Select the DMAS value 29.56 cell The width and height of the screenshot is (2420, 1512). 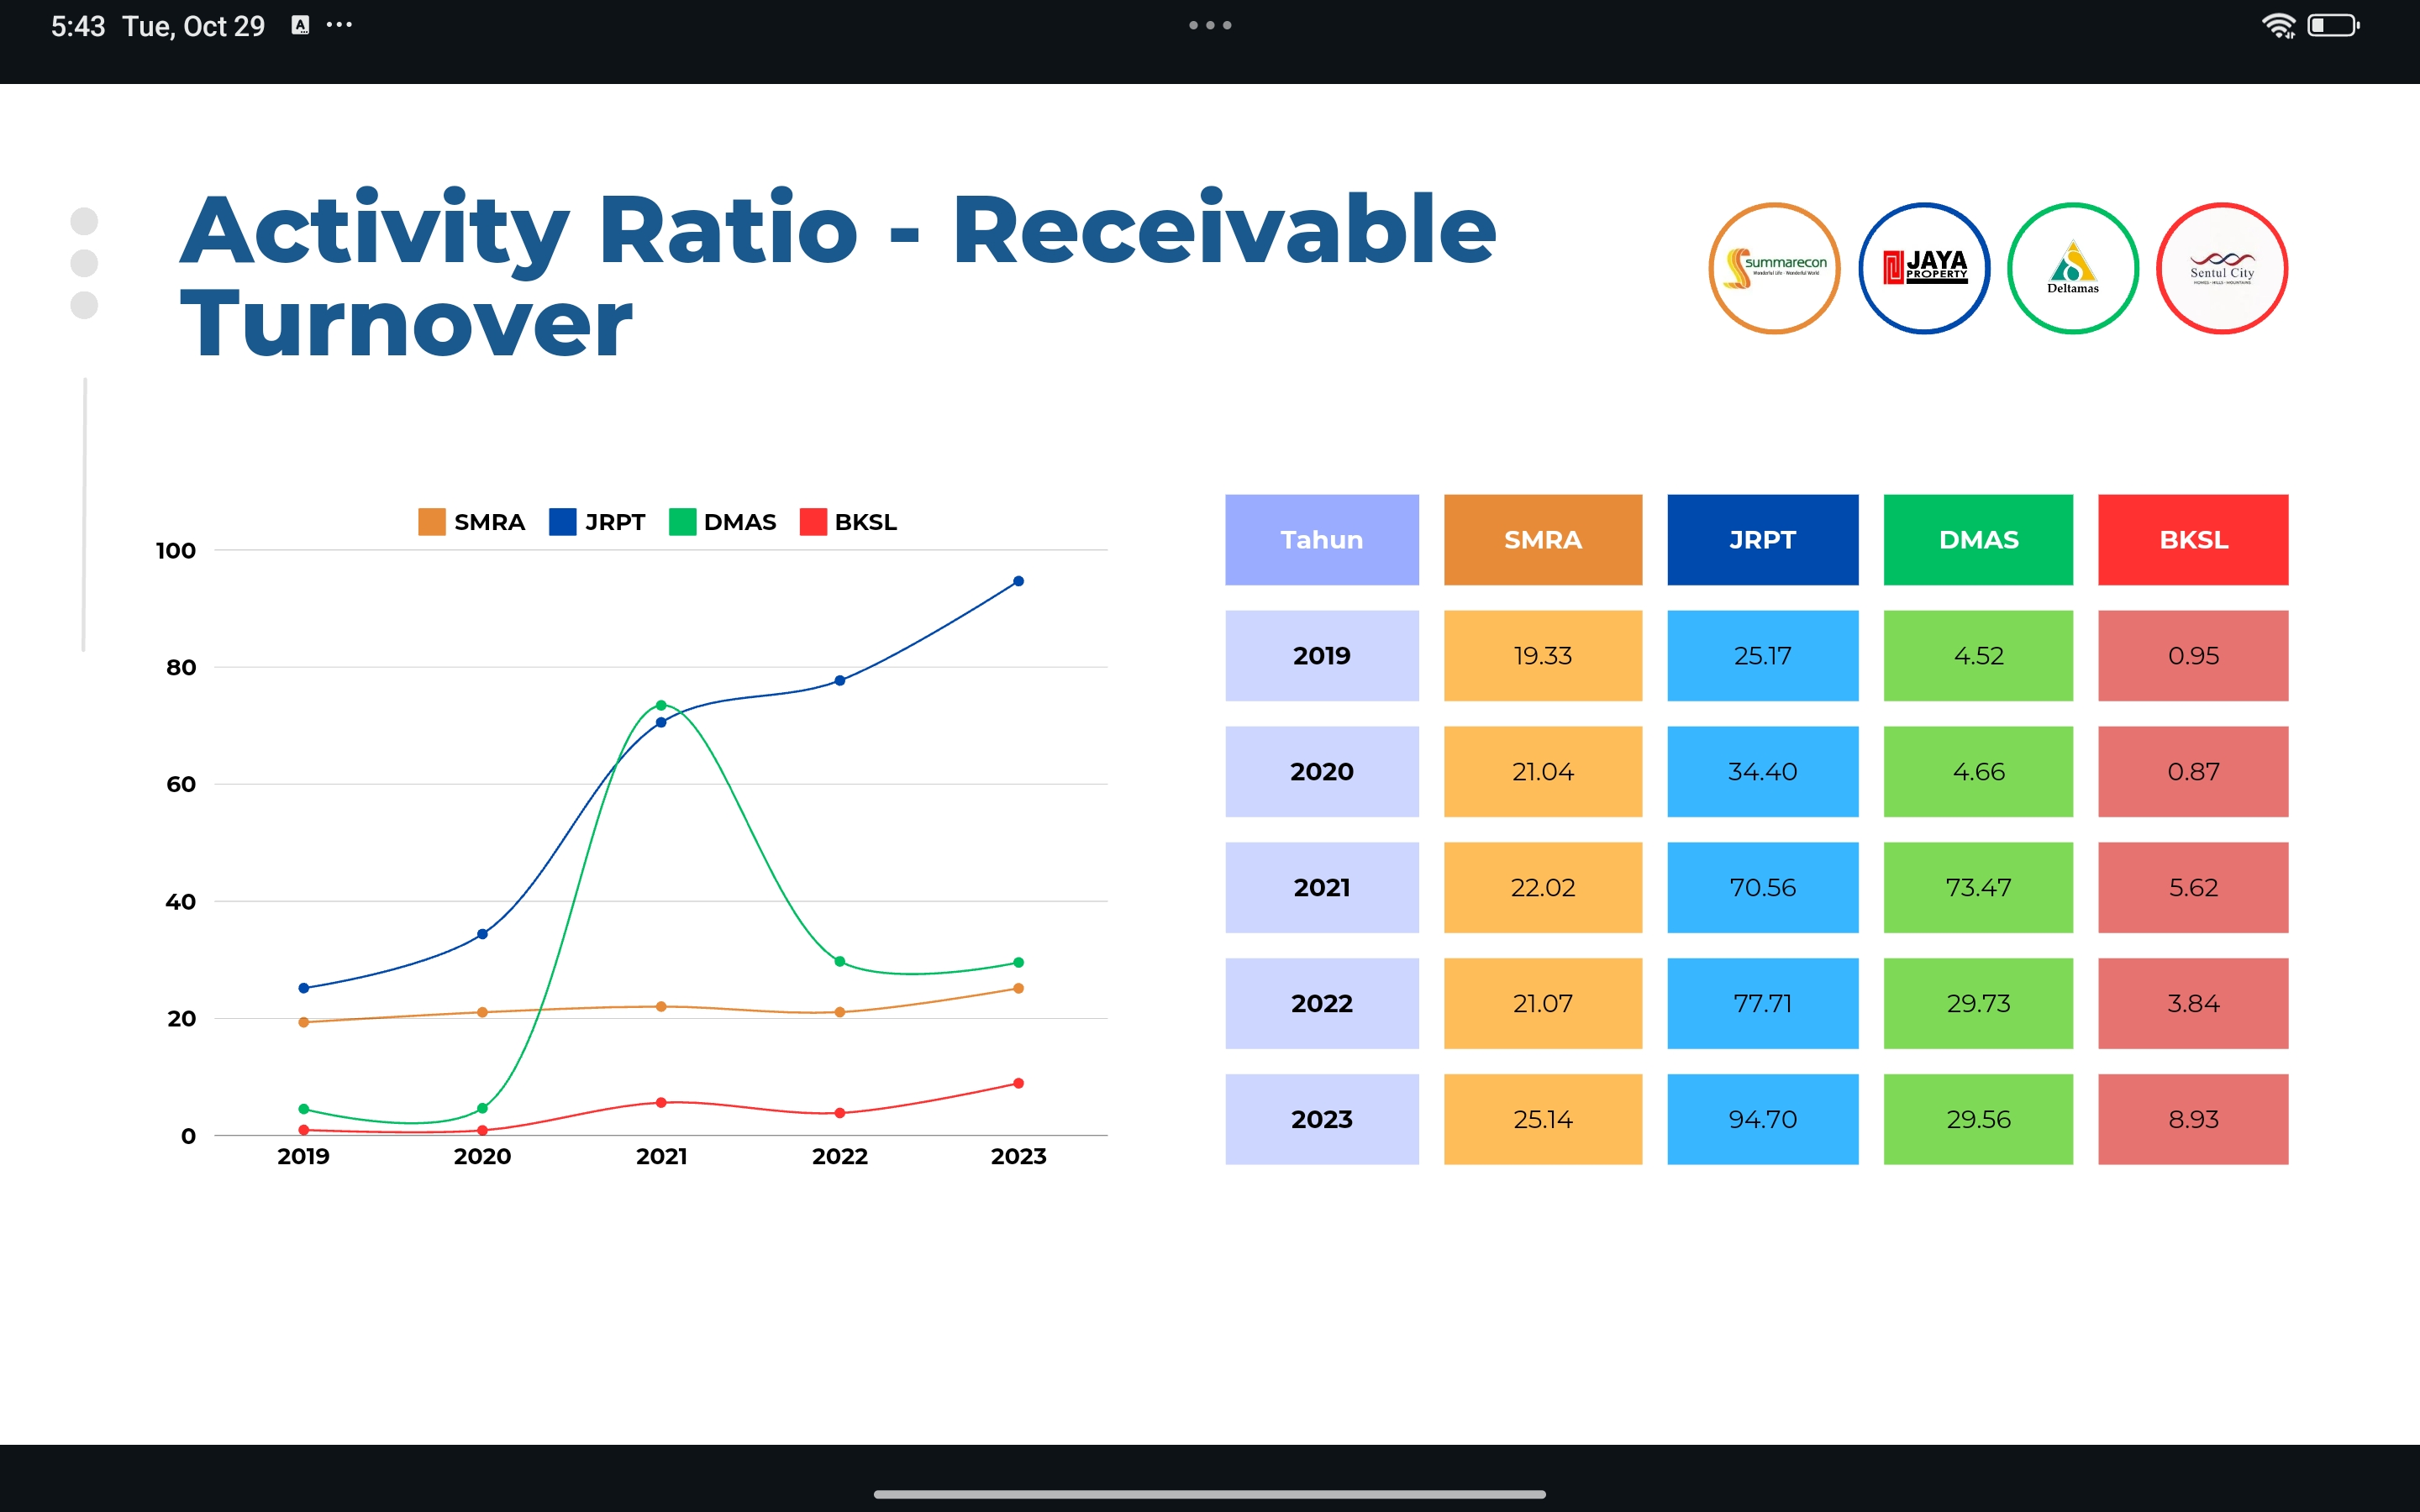(x=1978, y=1120)
